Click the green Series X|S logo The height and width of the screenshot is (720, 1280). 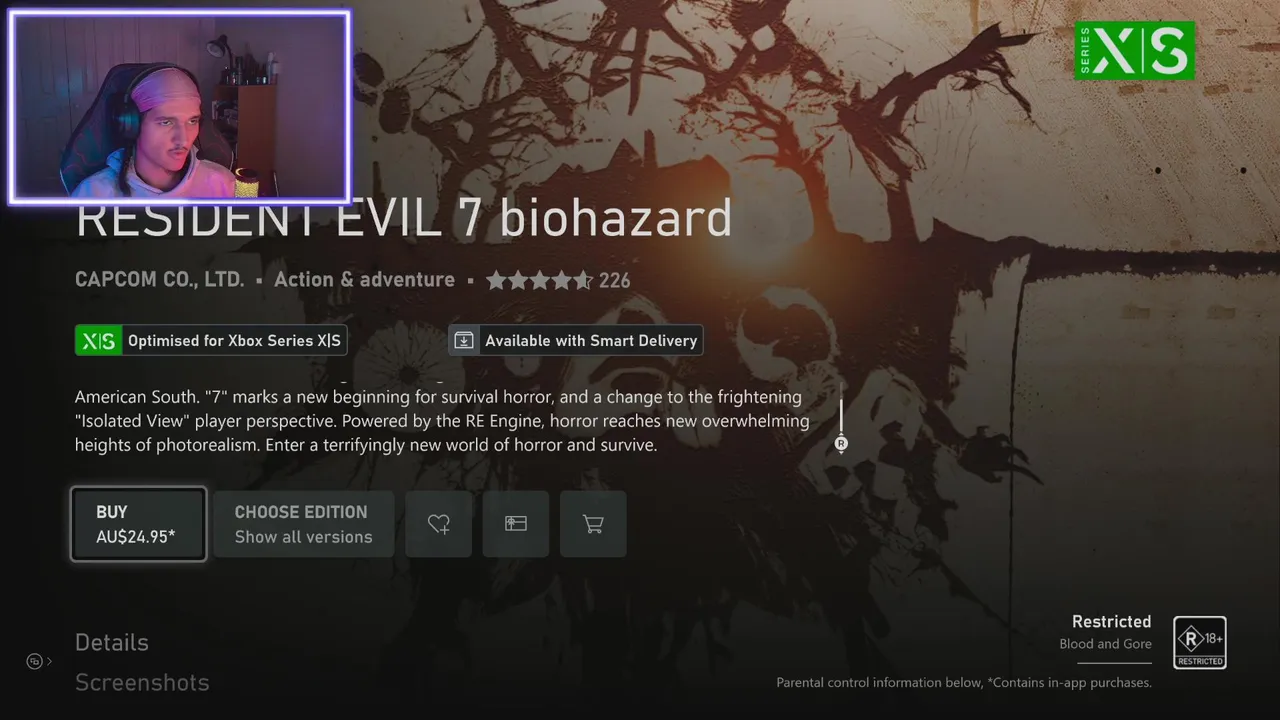pos(1135,50)
